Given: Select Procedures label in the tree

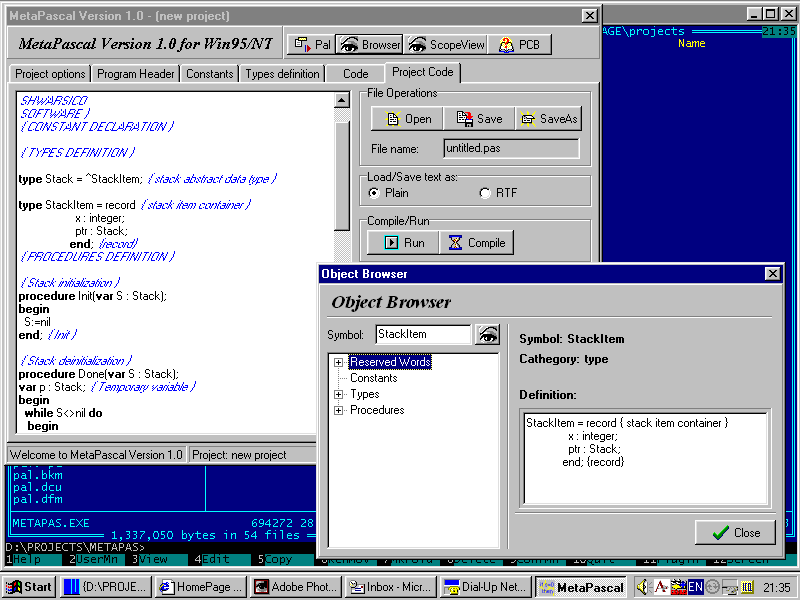Looking at the screenshot, I should coord(377,410).
